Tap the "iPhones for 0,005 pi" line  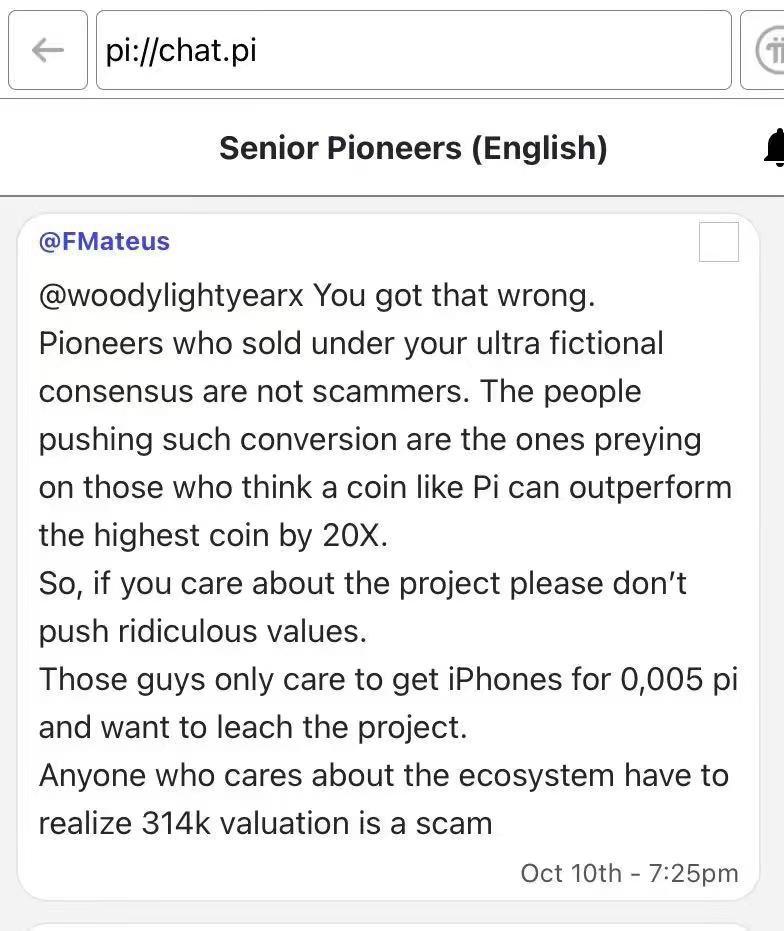click(x=388, y=680)
